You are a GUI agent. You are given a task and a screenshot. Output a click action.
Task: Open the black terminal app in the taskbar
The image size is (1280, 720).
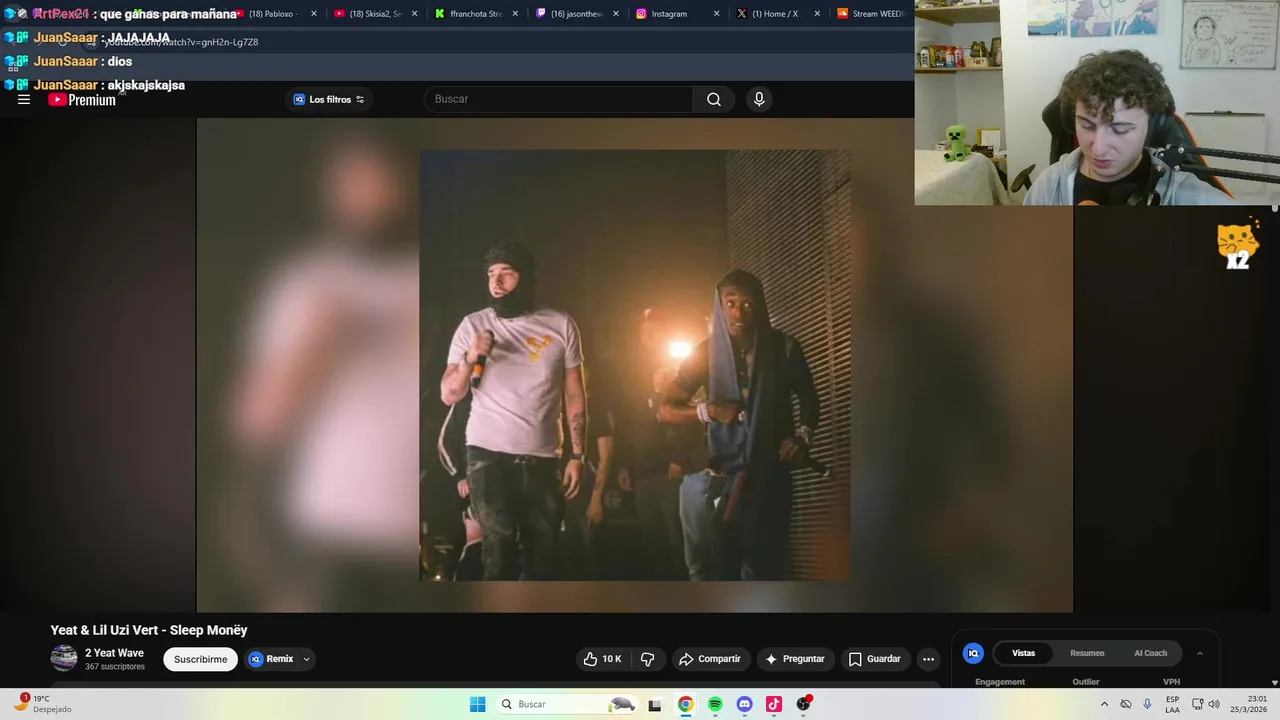655,704
